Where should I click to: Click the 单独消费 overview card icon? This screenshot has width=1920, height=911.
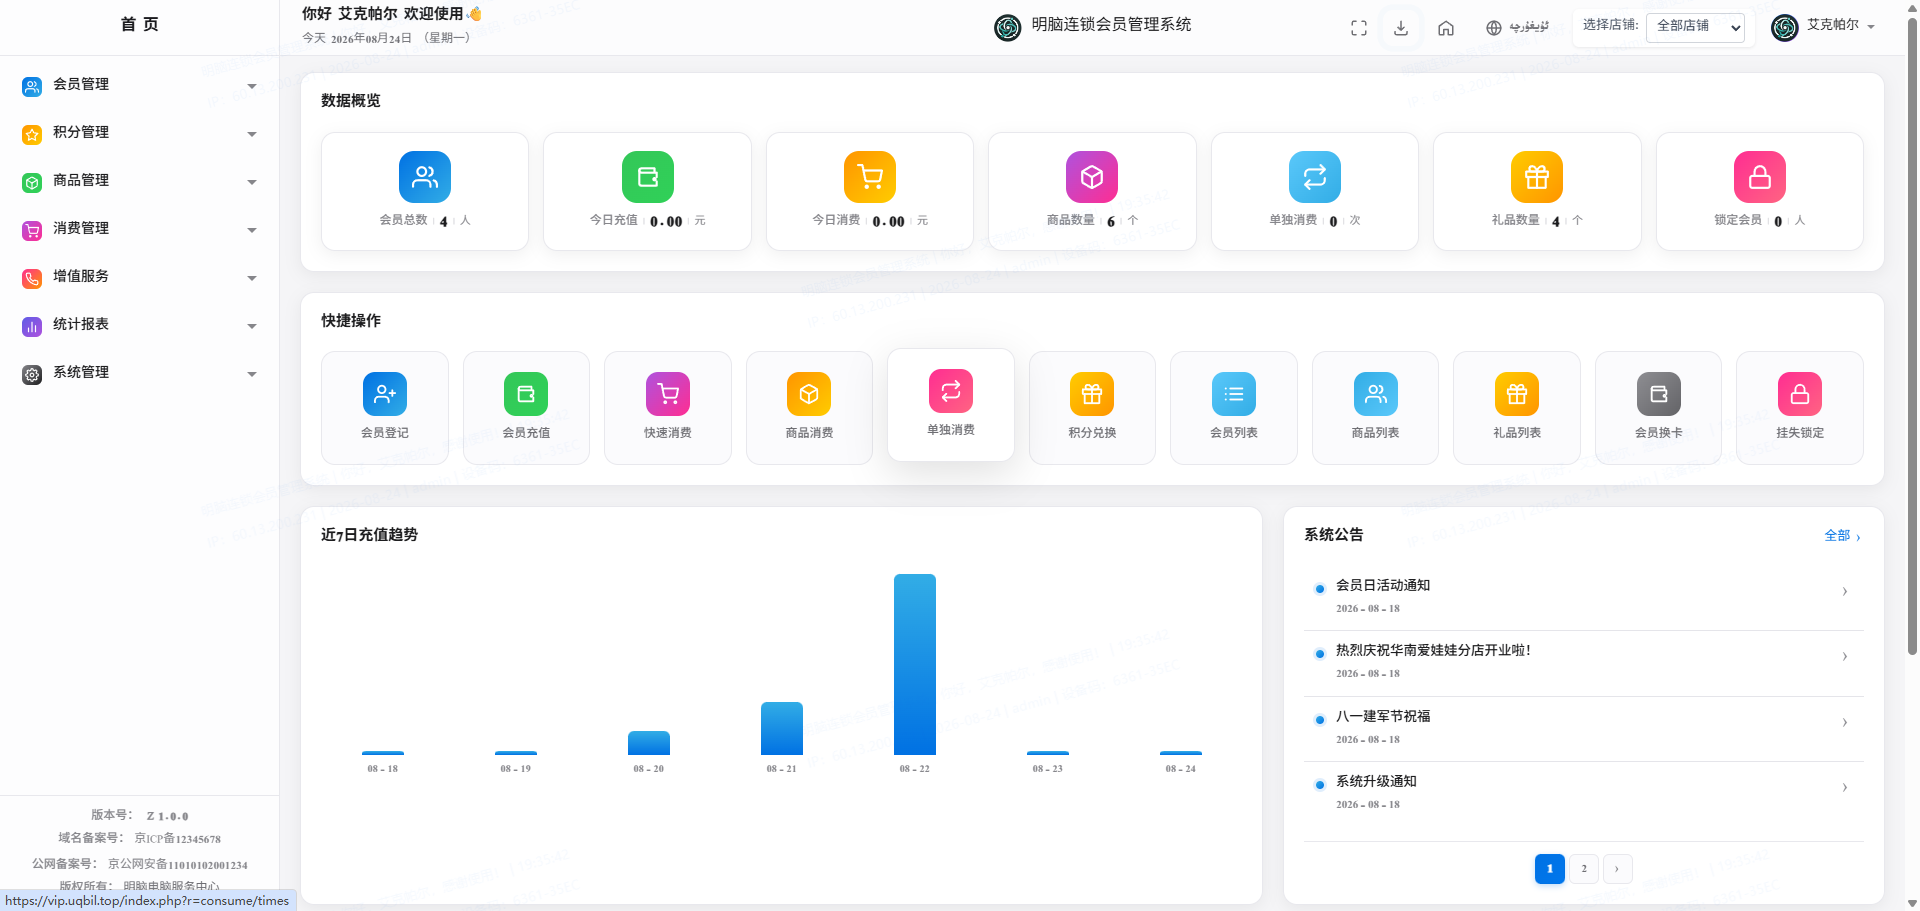point(1315,177)
